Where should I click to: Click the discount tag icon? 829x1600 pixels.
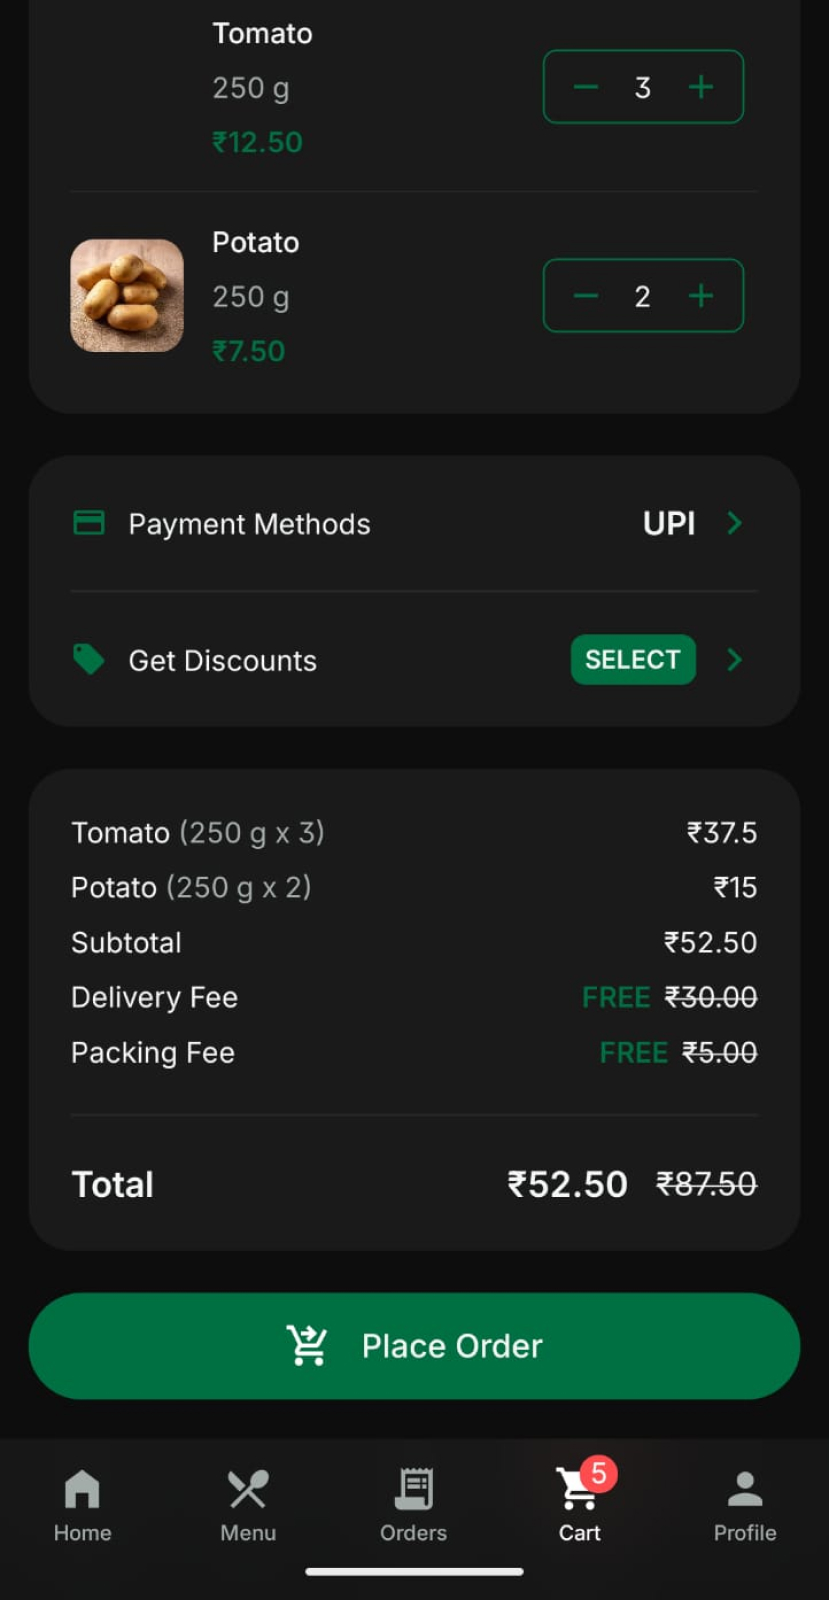pyautogui.click(x=89, y=660)
